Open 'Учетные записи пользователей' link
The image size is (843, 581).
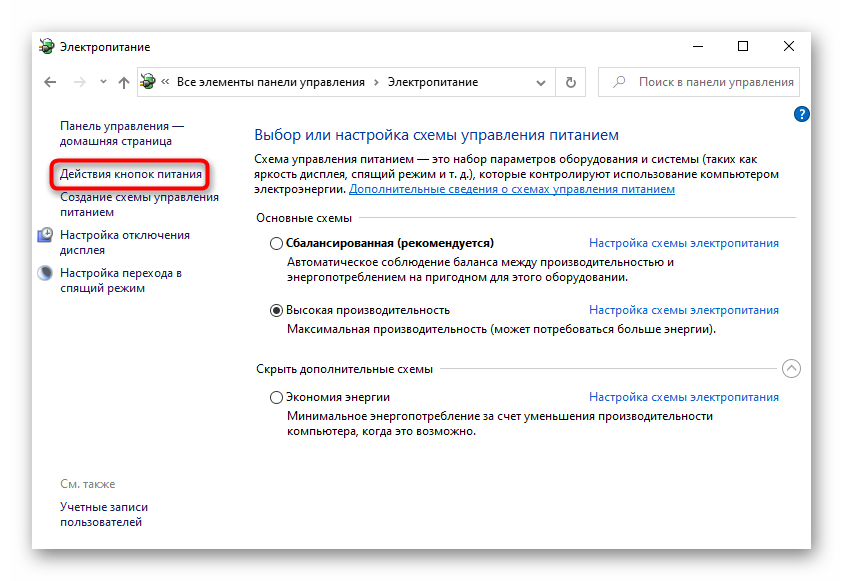click(x=103, y=514)
